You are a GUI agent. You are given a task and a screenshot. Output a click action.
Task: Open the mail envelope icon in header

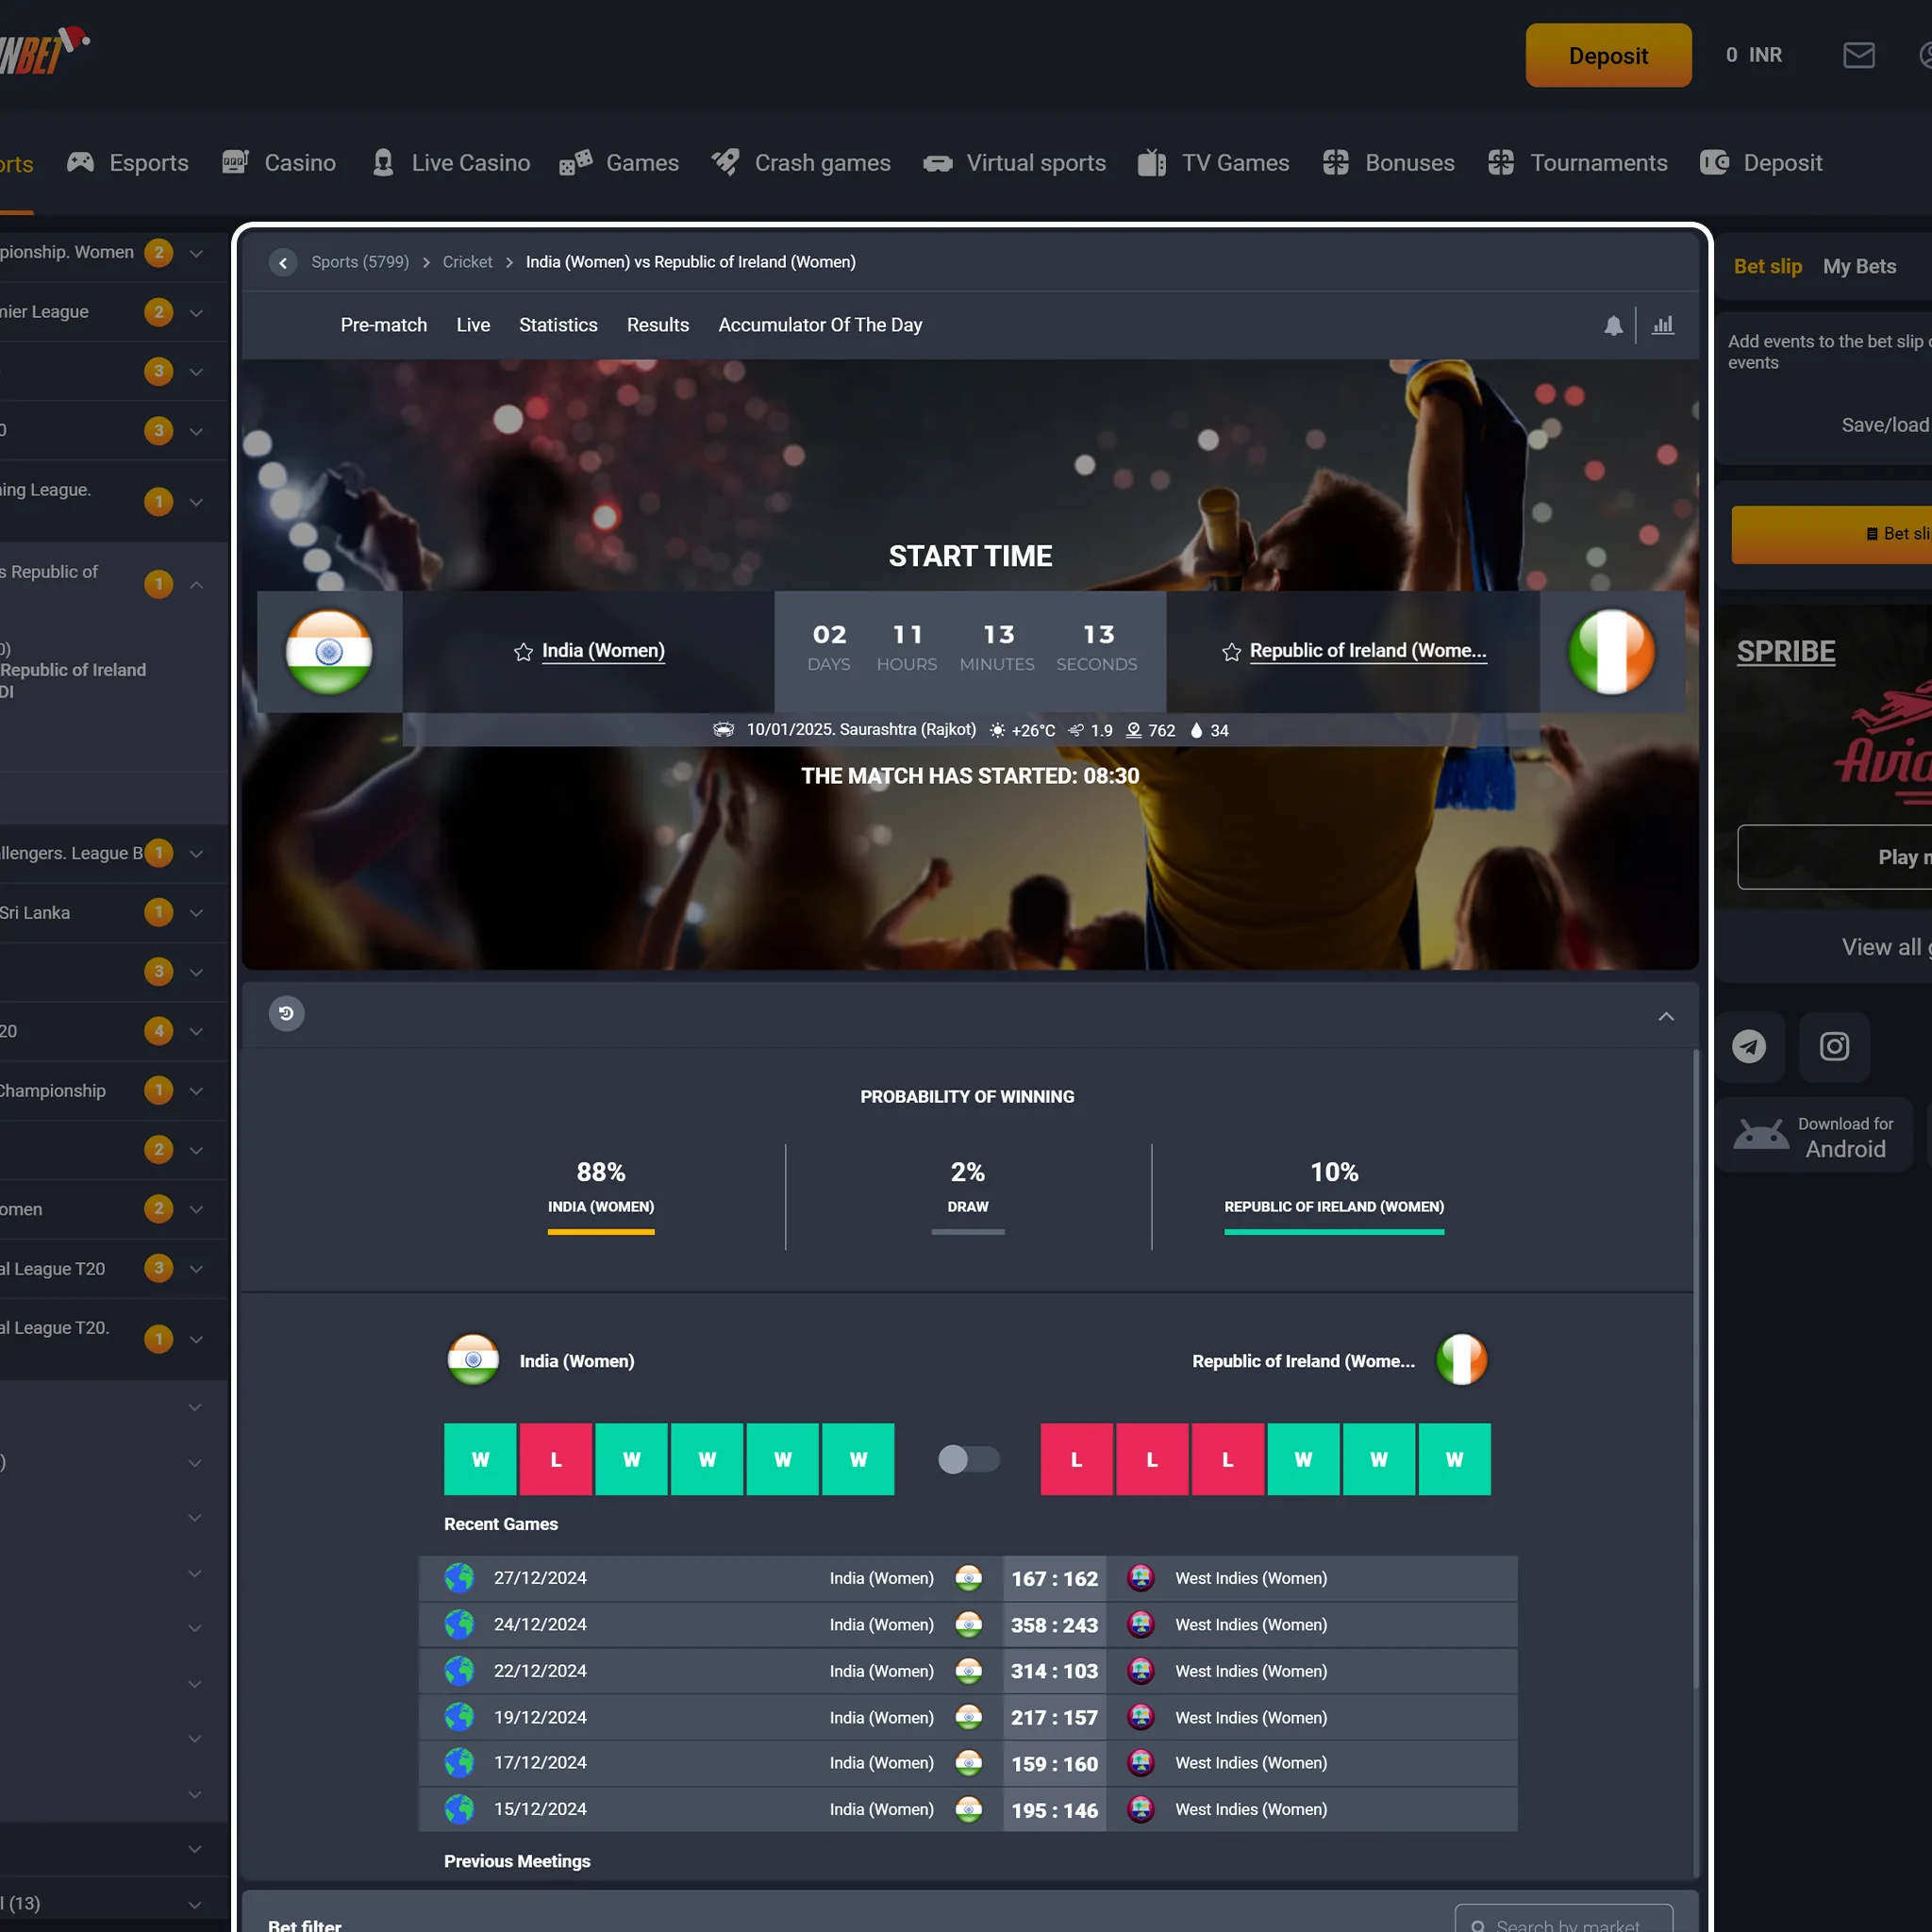[x=1858, y=55]
